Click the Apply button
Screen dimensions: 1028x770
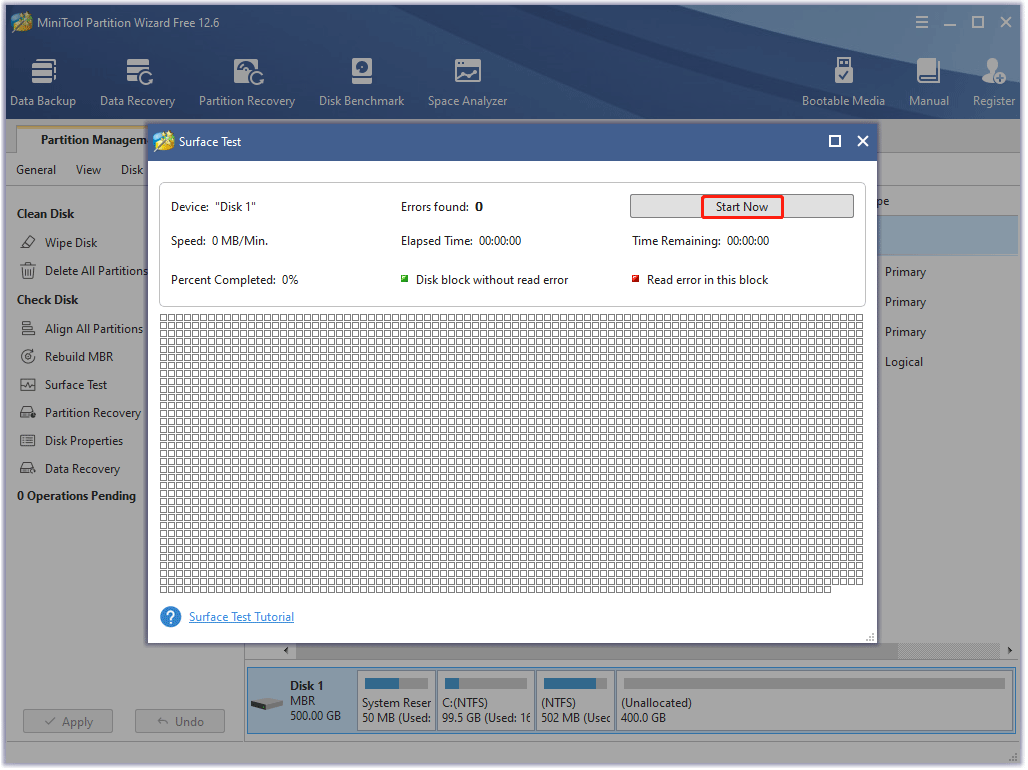coord(68,721)
